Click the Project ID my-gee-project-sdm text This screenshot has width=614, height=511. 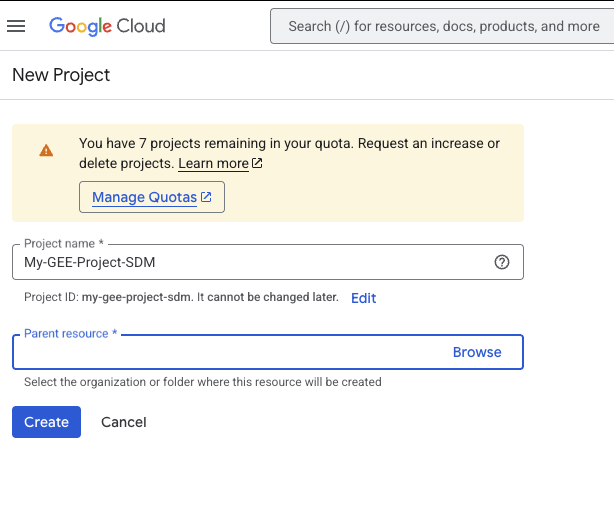pyautogui.click(x=181, y=297)
